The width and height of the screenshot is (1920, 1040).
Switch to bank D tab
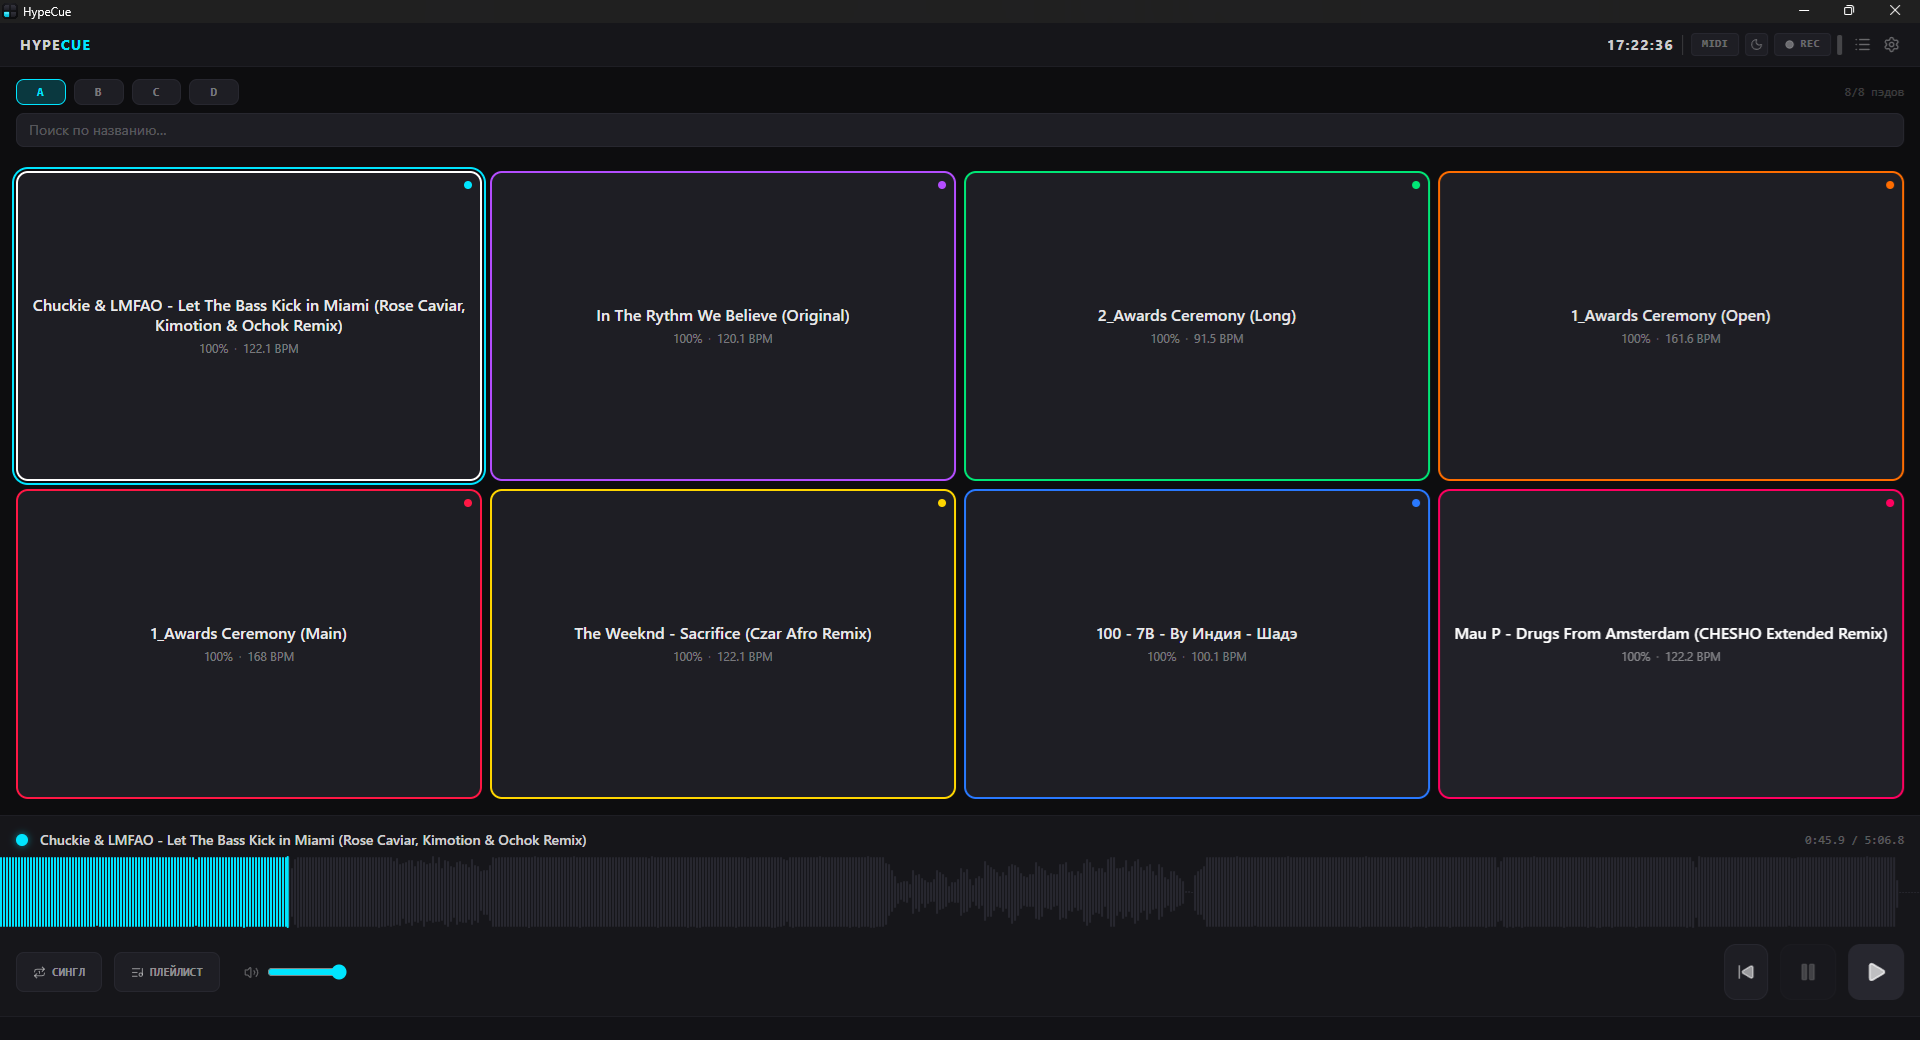(x=213, y=92)
